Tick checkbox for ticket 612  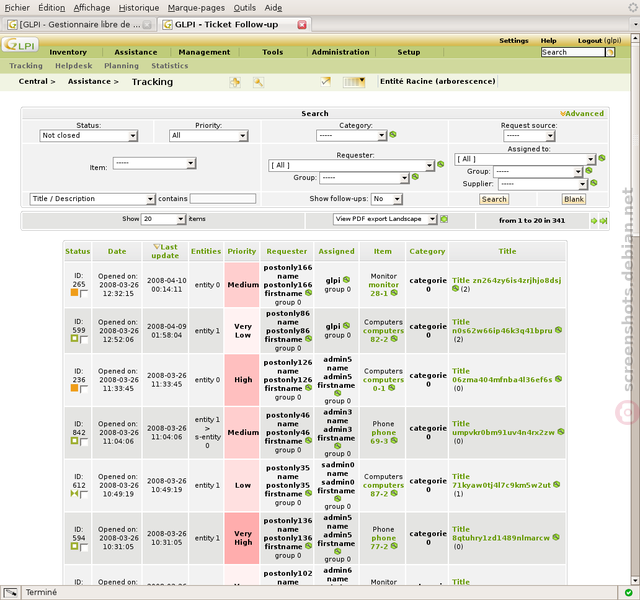[84, 495]
